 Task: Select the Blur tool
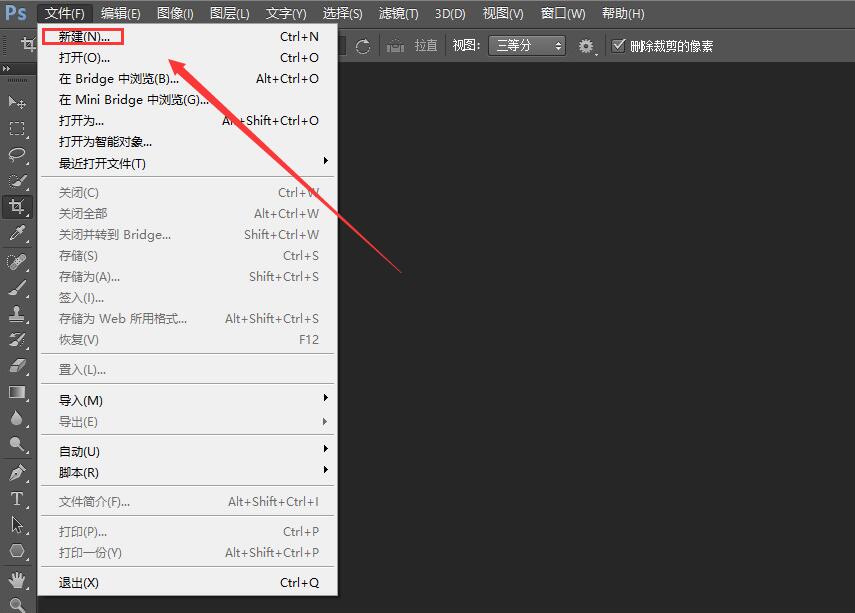point(17,418)
